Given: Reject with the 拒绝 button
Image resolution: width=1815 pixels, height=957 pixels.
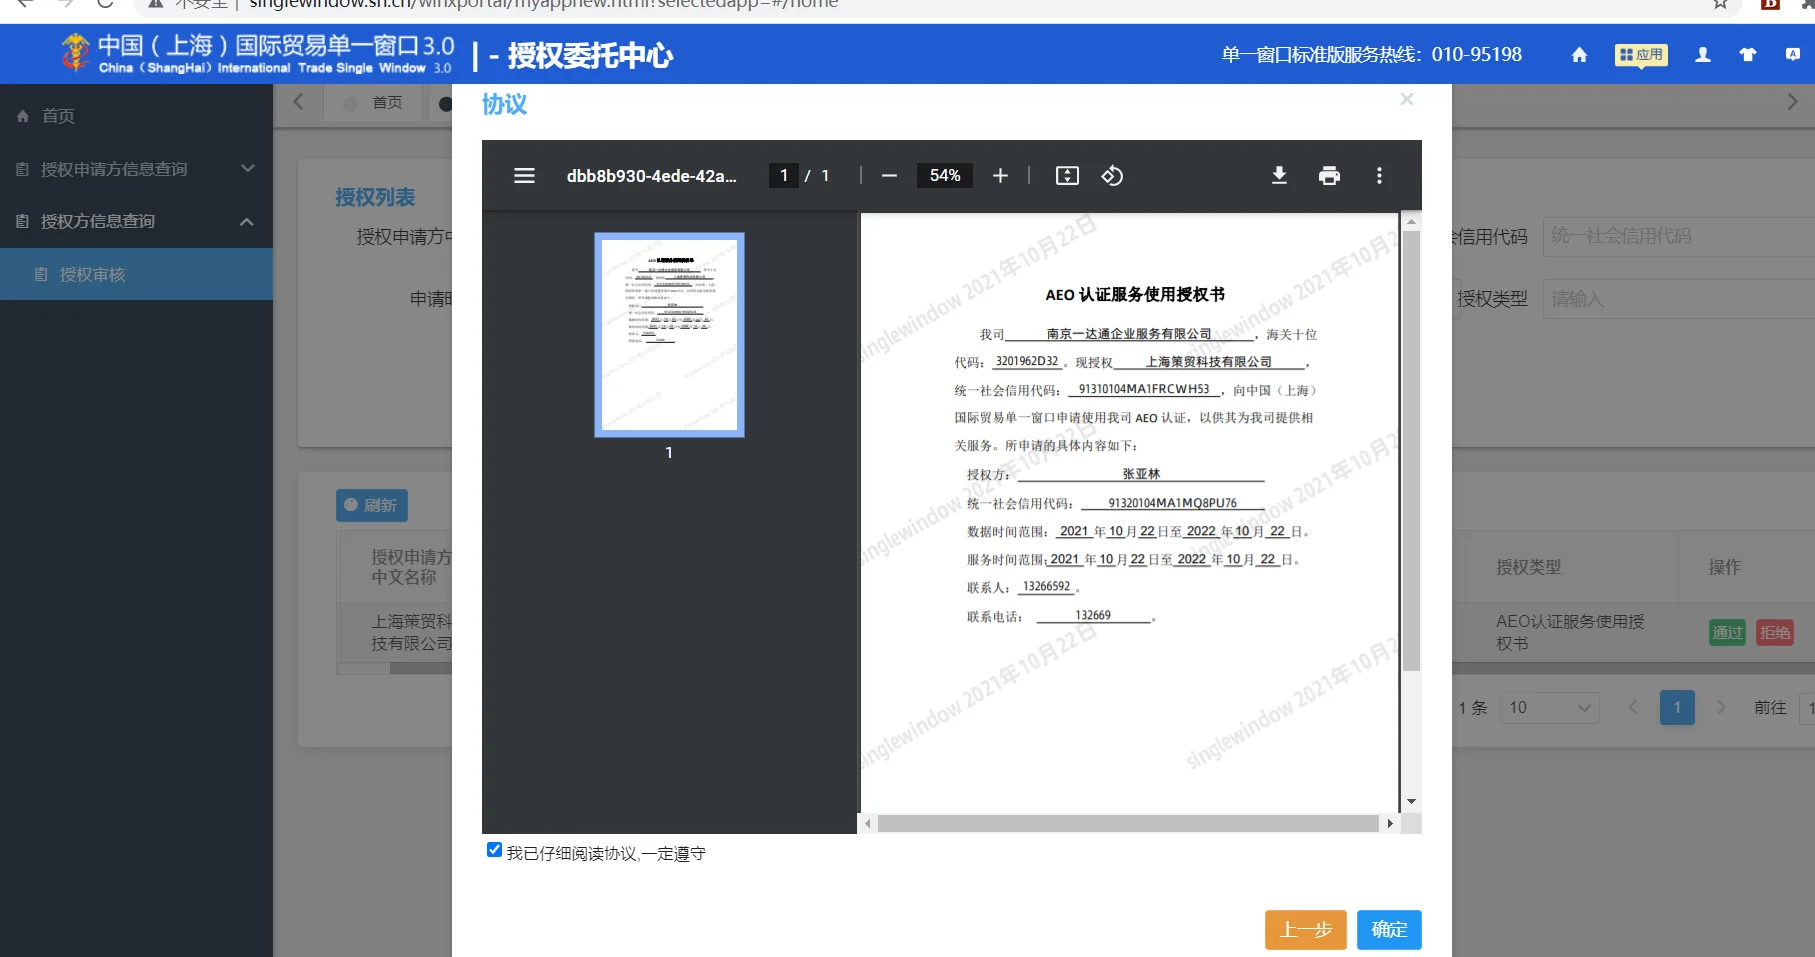Looking at the screenshot, I should pos(1775,632).
